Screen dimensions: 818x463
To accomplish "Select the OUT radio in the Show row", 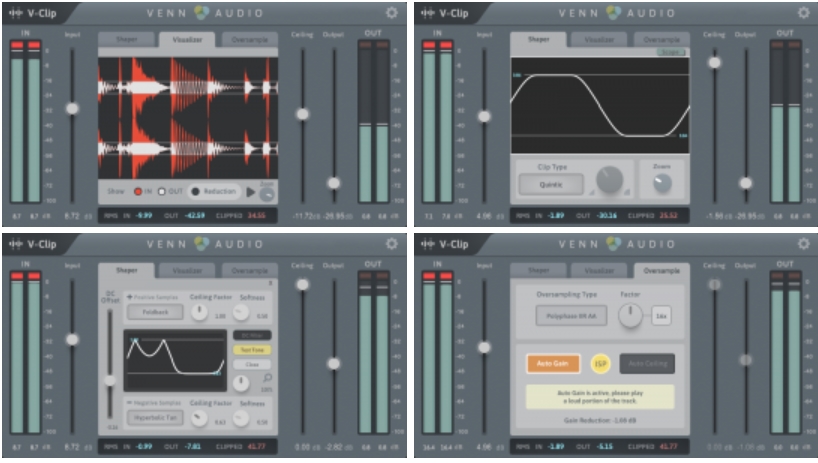I will click(x=162, y=192).
